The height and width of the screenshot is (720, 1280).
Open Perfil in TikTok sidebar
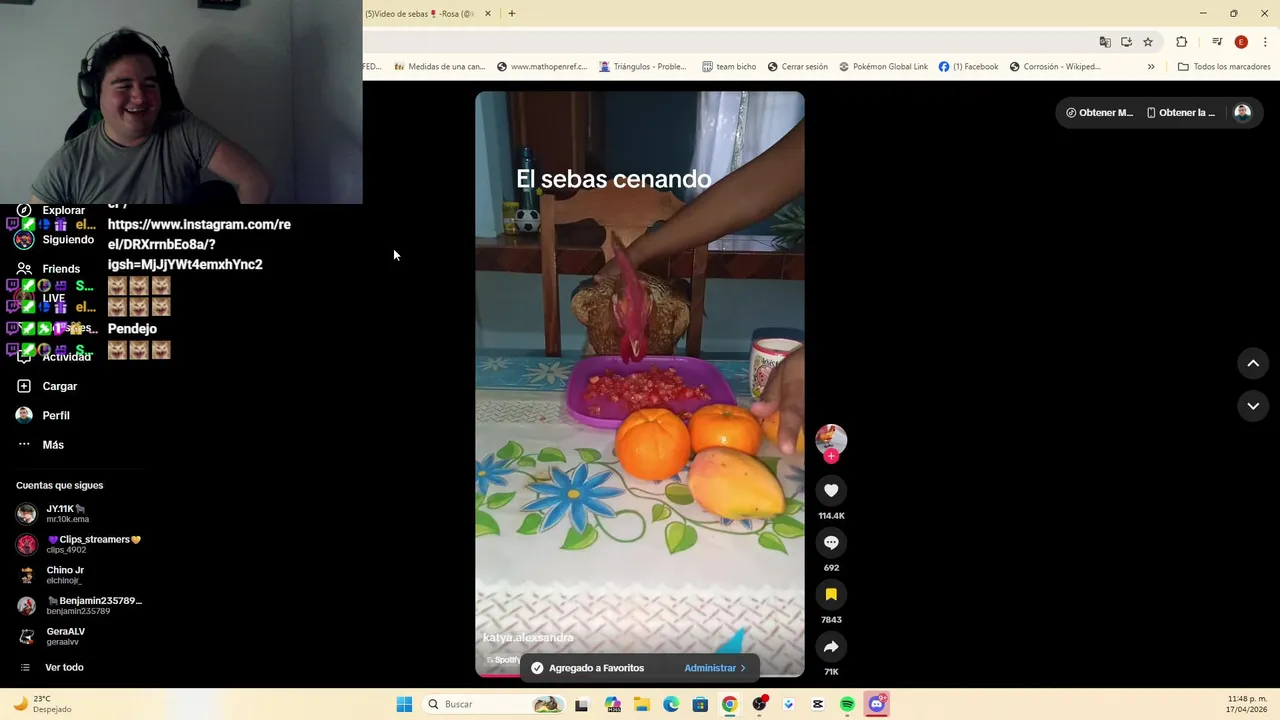pos(44,415)
